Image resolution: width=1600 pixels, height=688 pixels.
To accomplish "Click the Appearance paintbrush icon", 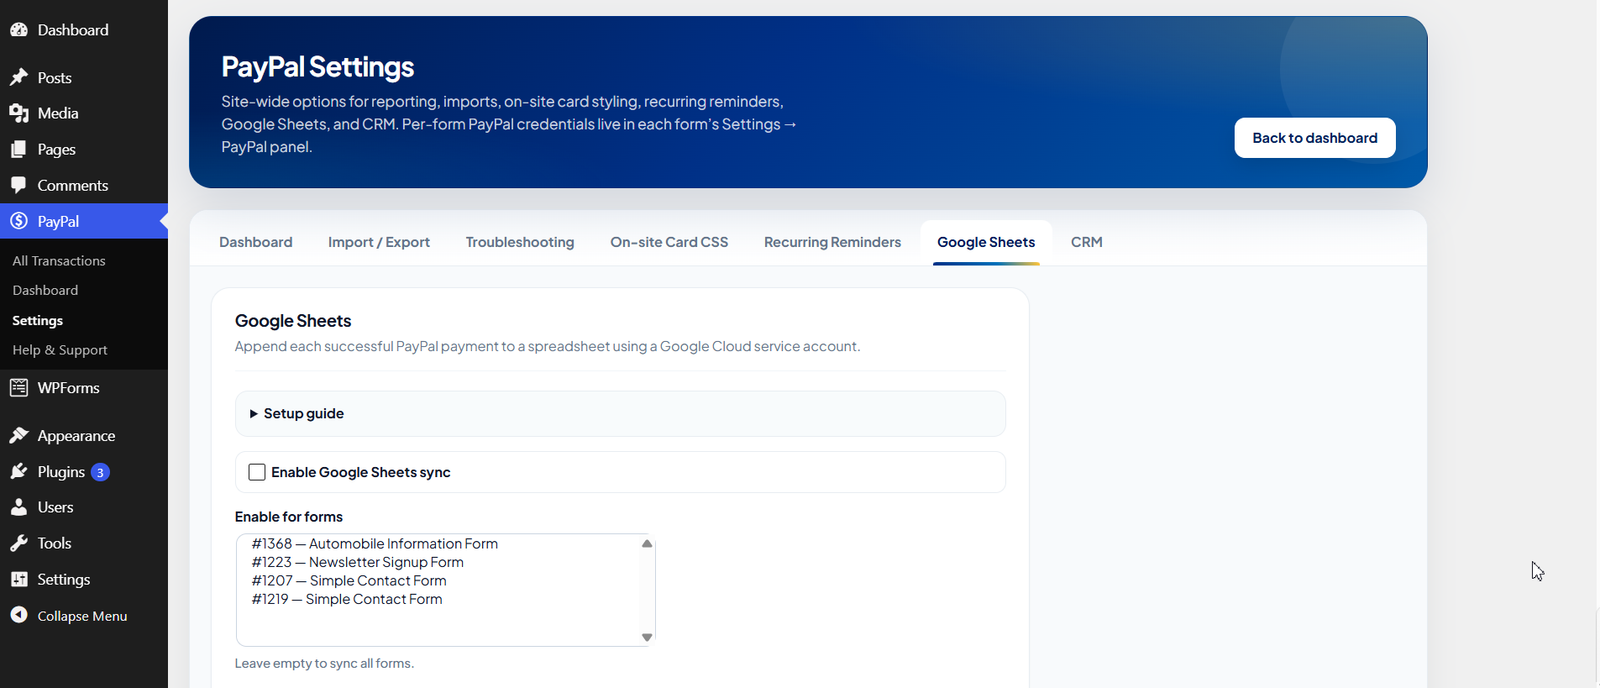I will (x=19, y=435).
